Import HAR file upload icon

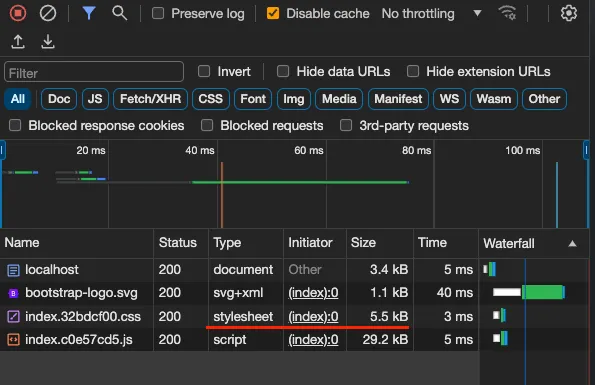(18, 42)
